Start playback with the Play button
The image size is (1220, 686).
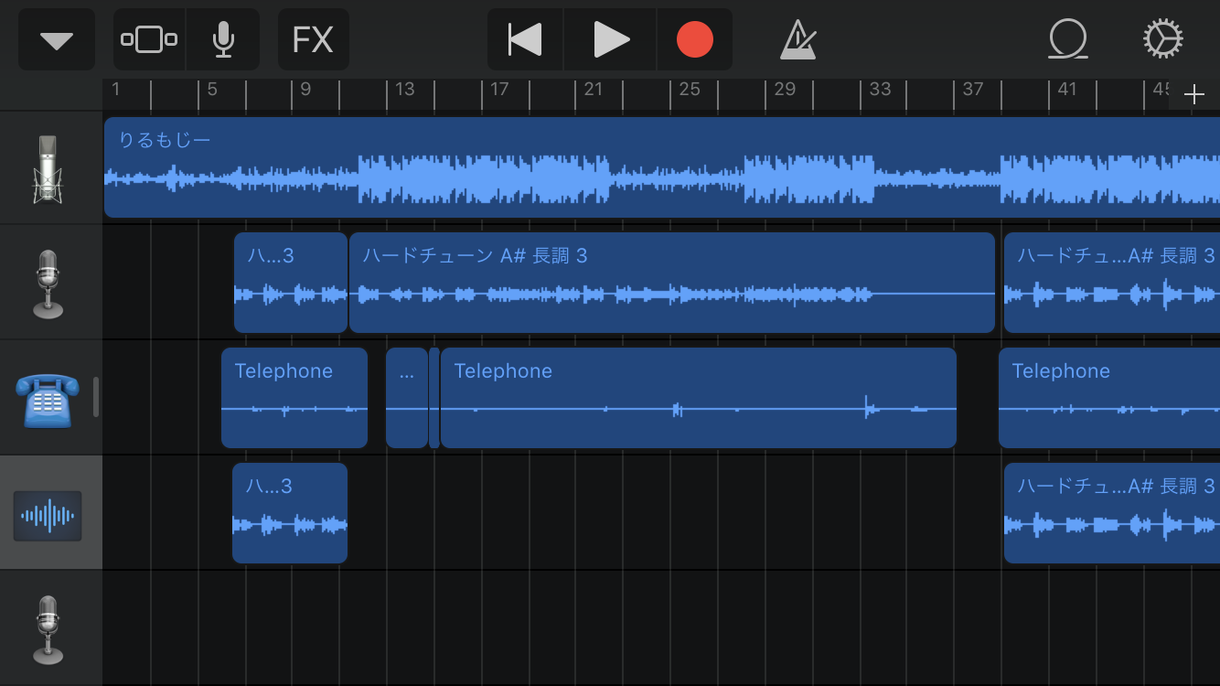tap(610, 40)
